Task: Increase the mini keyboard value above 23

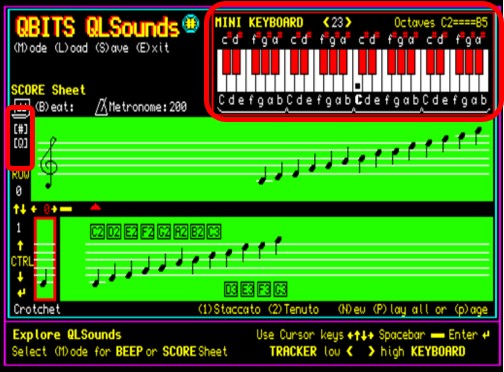Action: pyautogui.click(x=348, y=23)
